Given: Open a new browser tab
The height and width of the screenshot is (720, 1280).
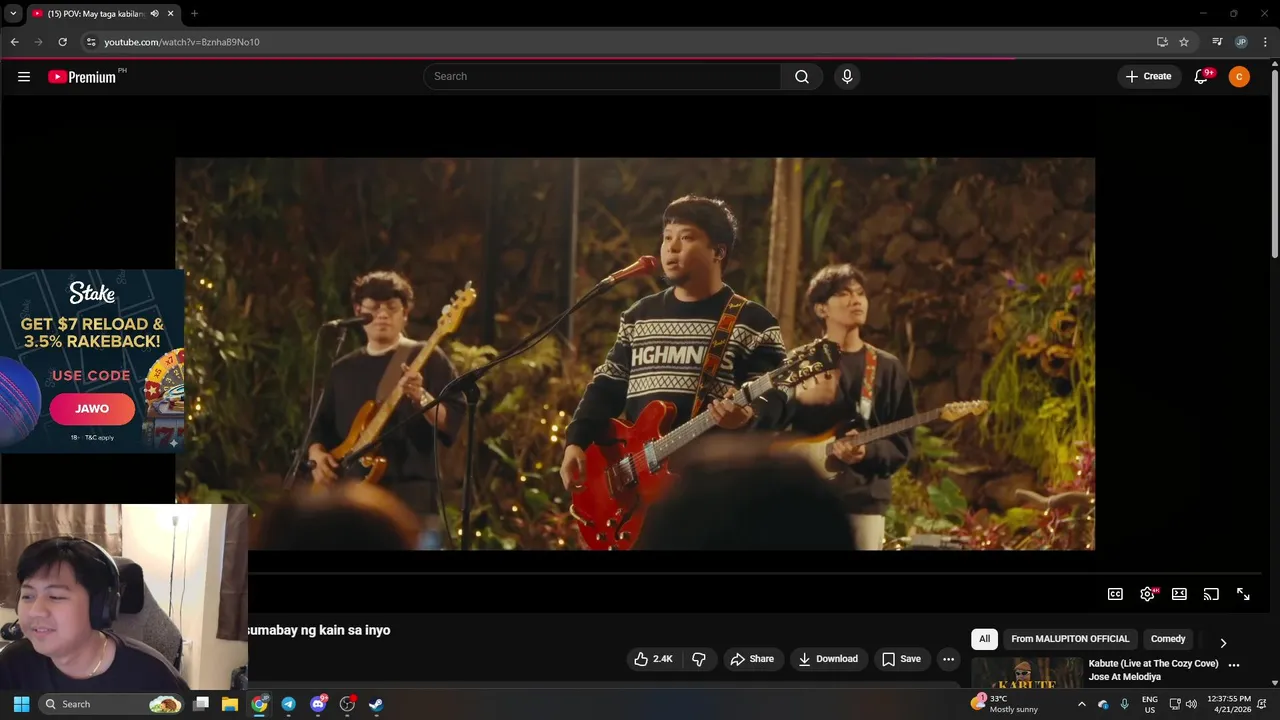Looking at the screenshot, I should point(194,13).
